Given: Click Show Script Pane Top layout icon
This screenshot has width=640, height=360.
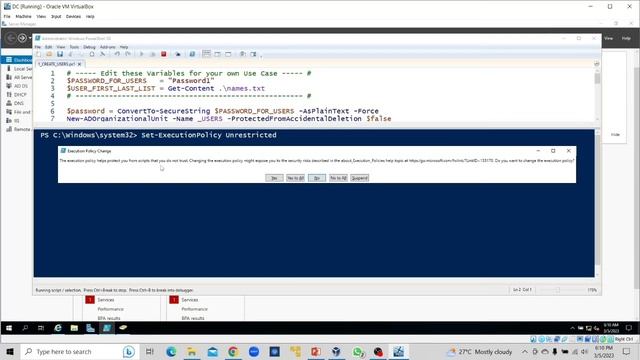Looking at the screenshot, I should [207, 54].
